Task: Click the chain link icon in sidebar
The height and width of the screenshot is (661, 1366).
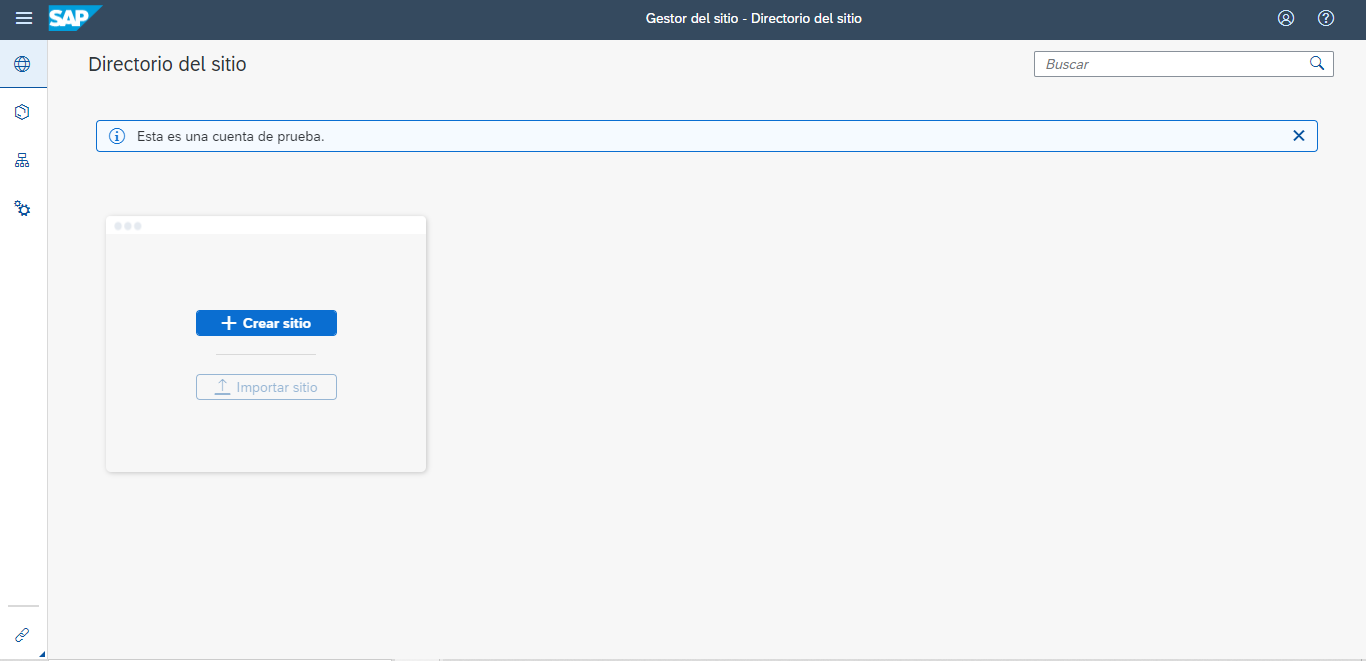Action: click(x=22, y=635)
